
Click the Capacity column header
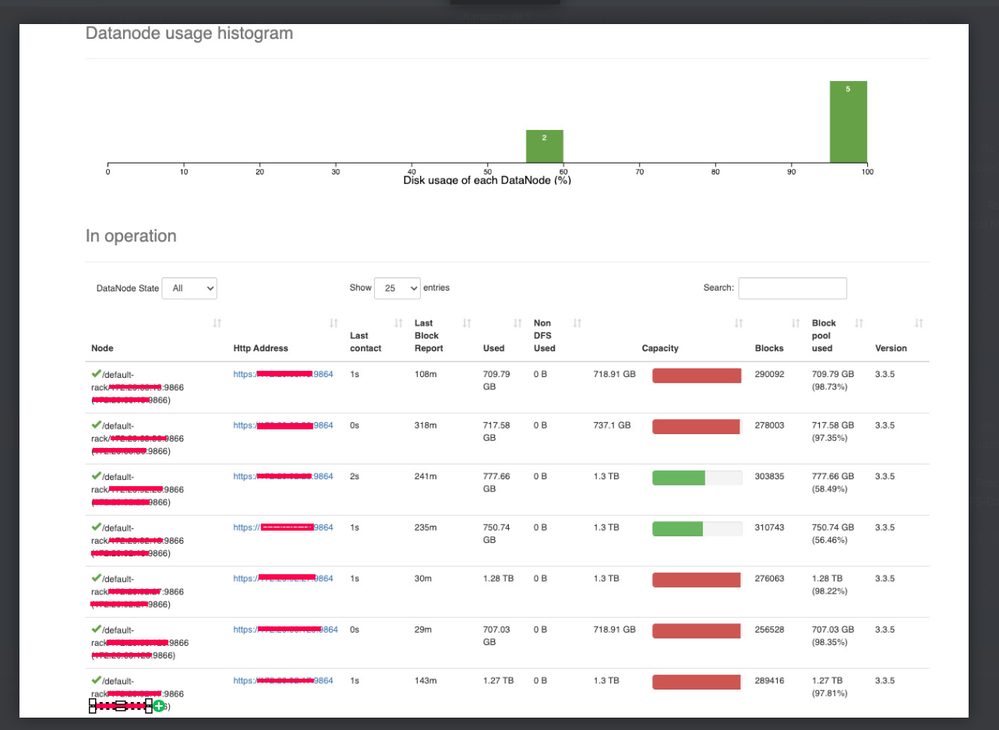(660, 348)
